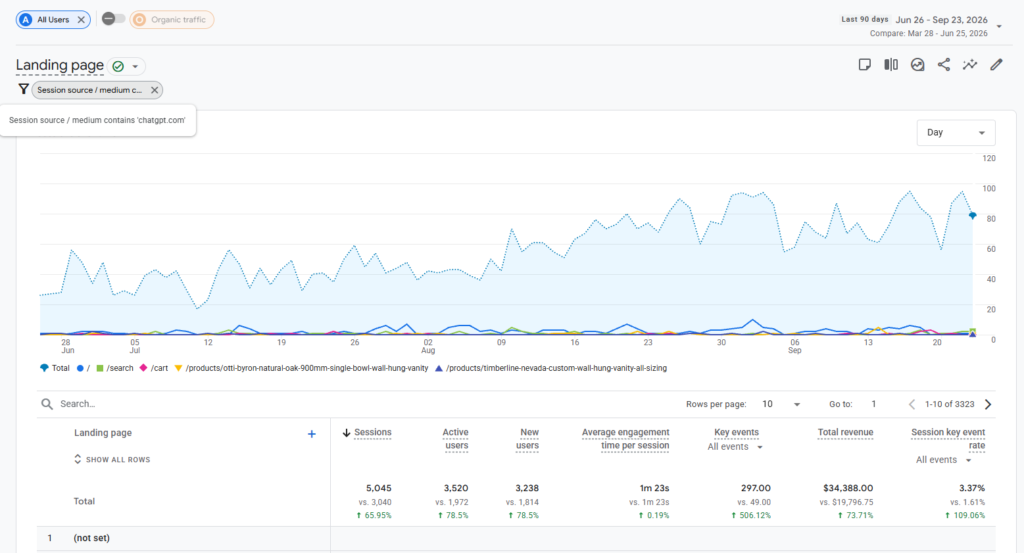Click the chart endpoint marker on Total line
Screen dimensions: 1024x553
click(x=972, y=215)
